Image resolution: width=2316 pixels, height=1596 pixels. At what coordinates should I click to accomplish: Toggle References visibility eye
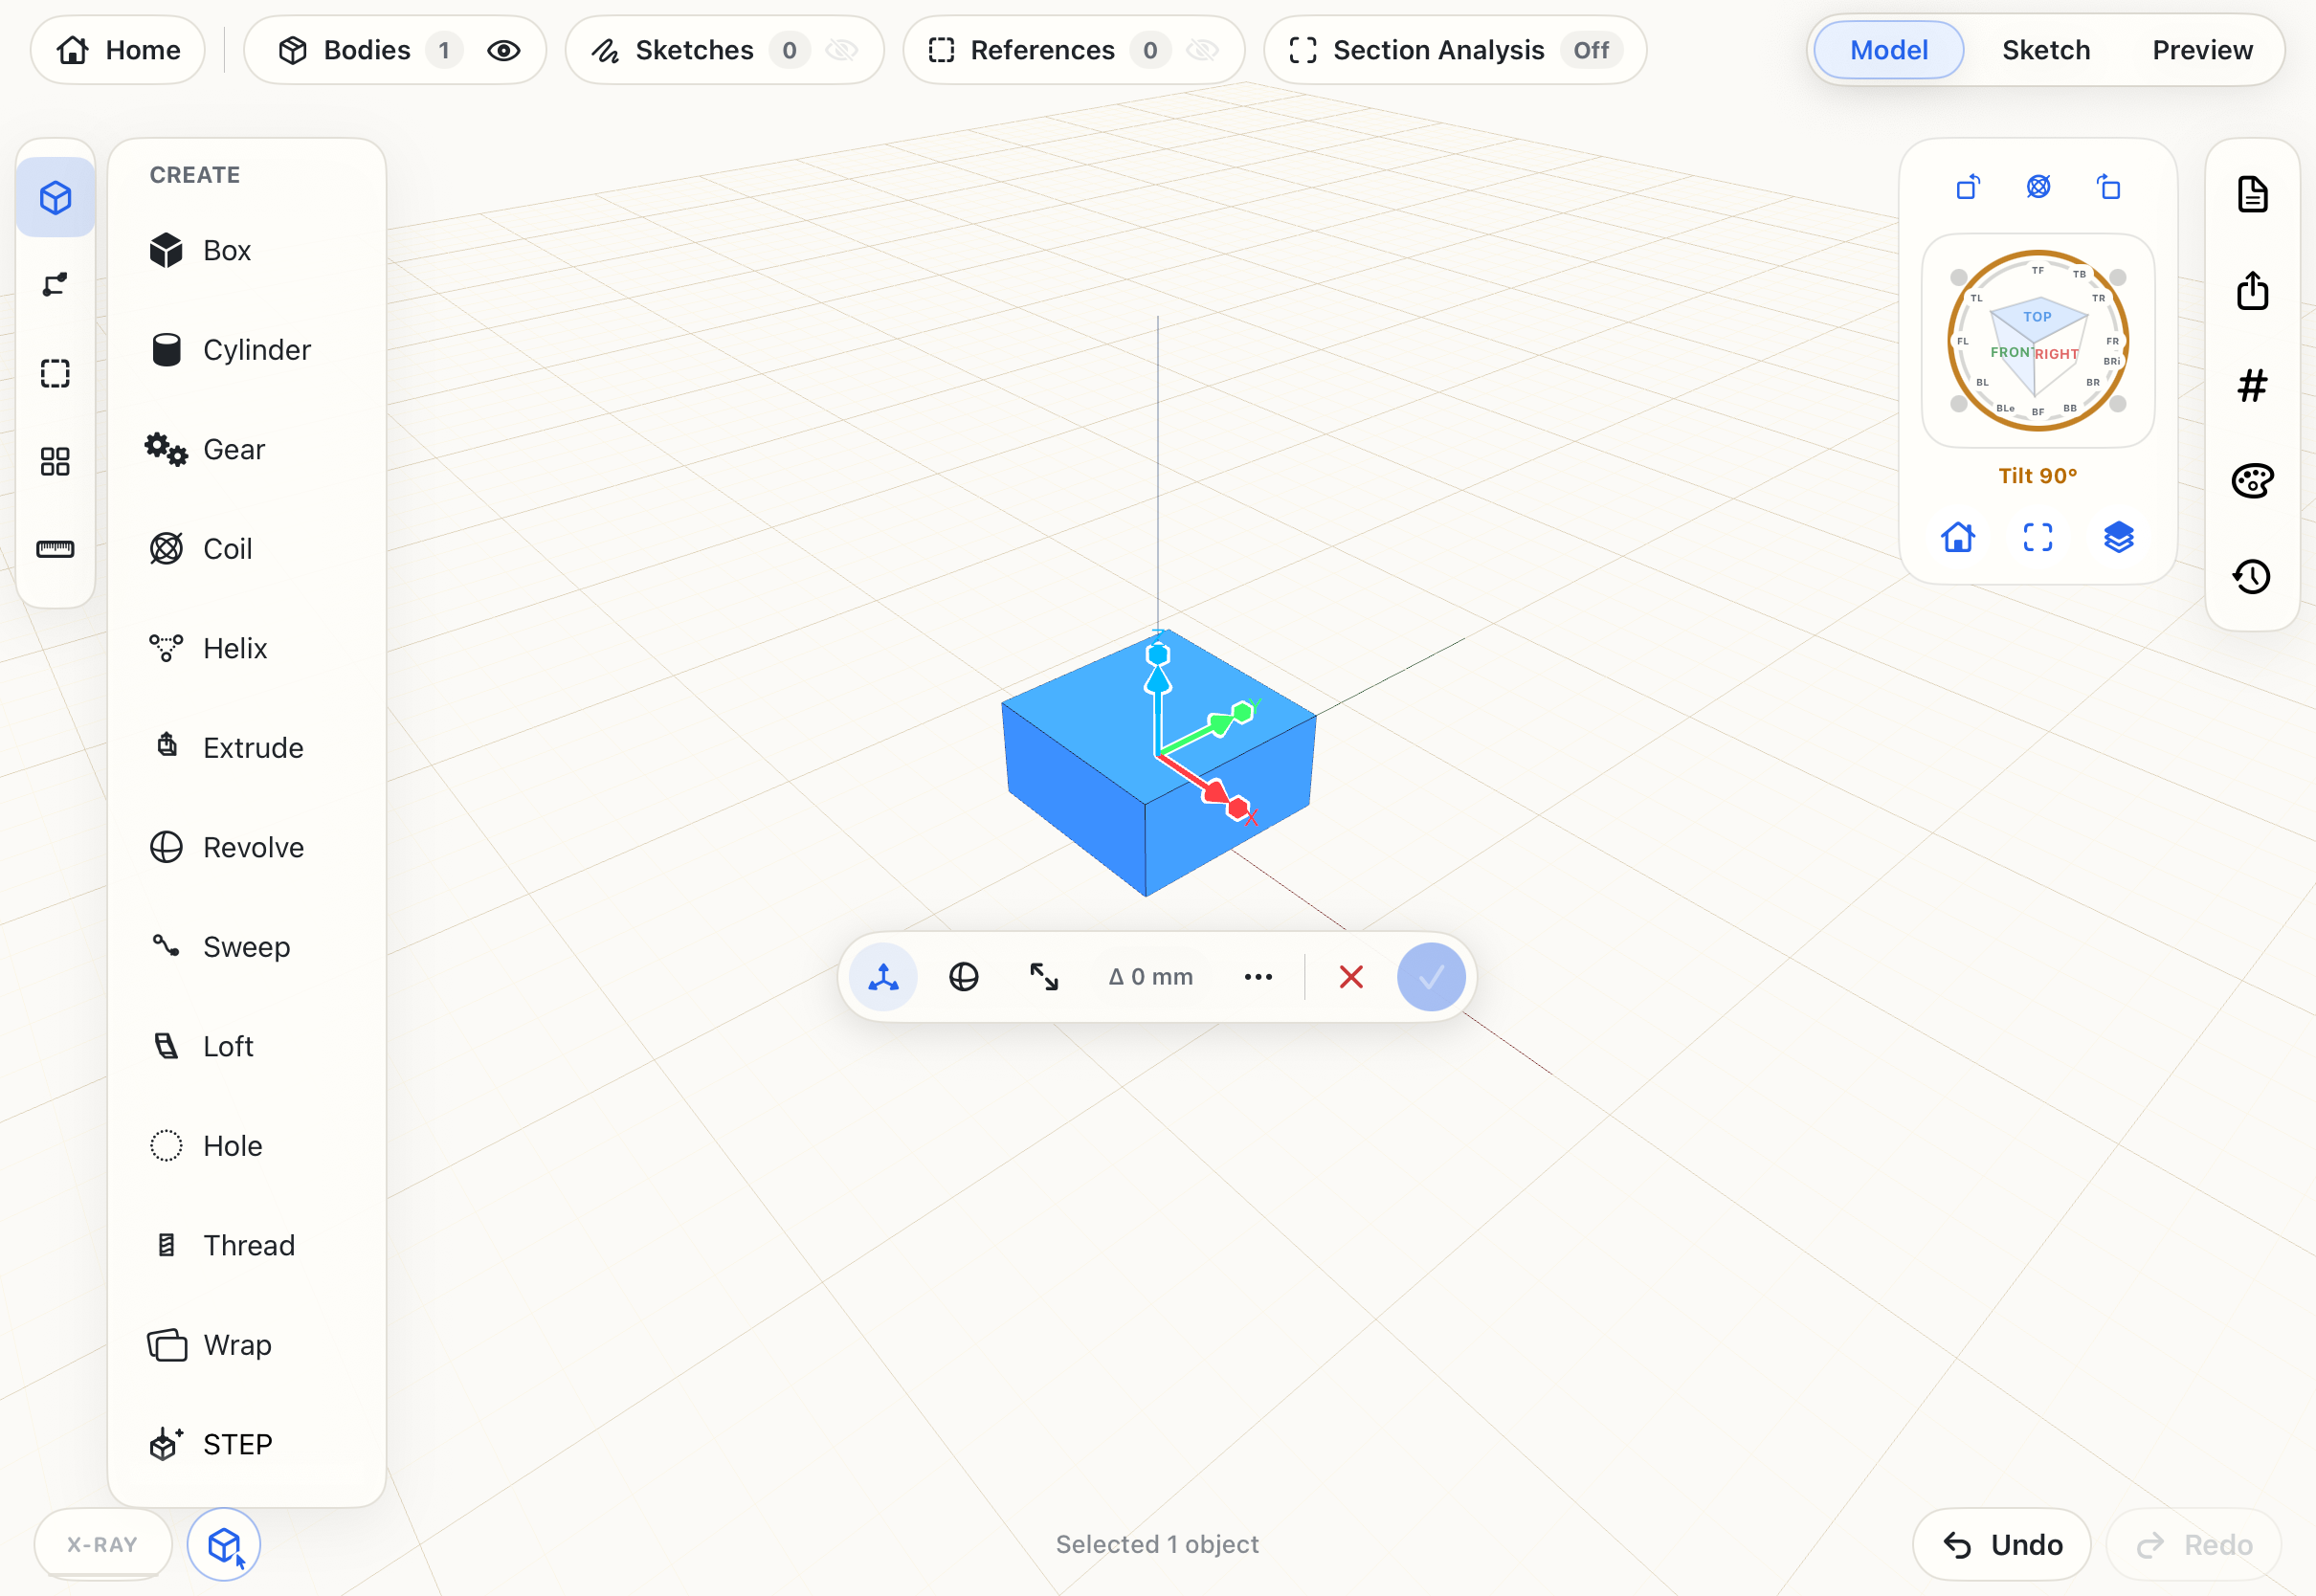[x=1203, y=50]
